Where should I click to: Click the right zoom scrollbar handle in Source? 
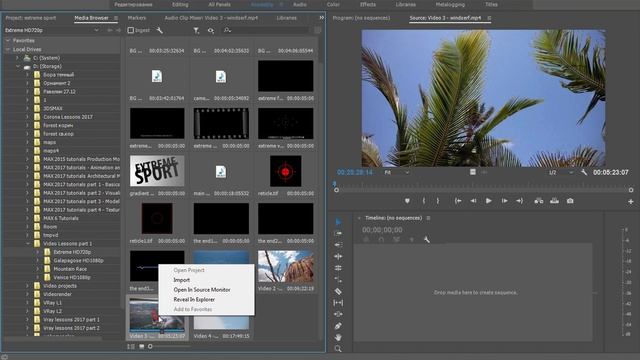(x=631, y=190)
